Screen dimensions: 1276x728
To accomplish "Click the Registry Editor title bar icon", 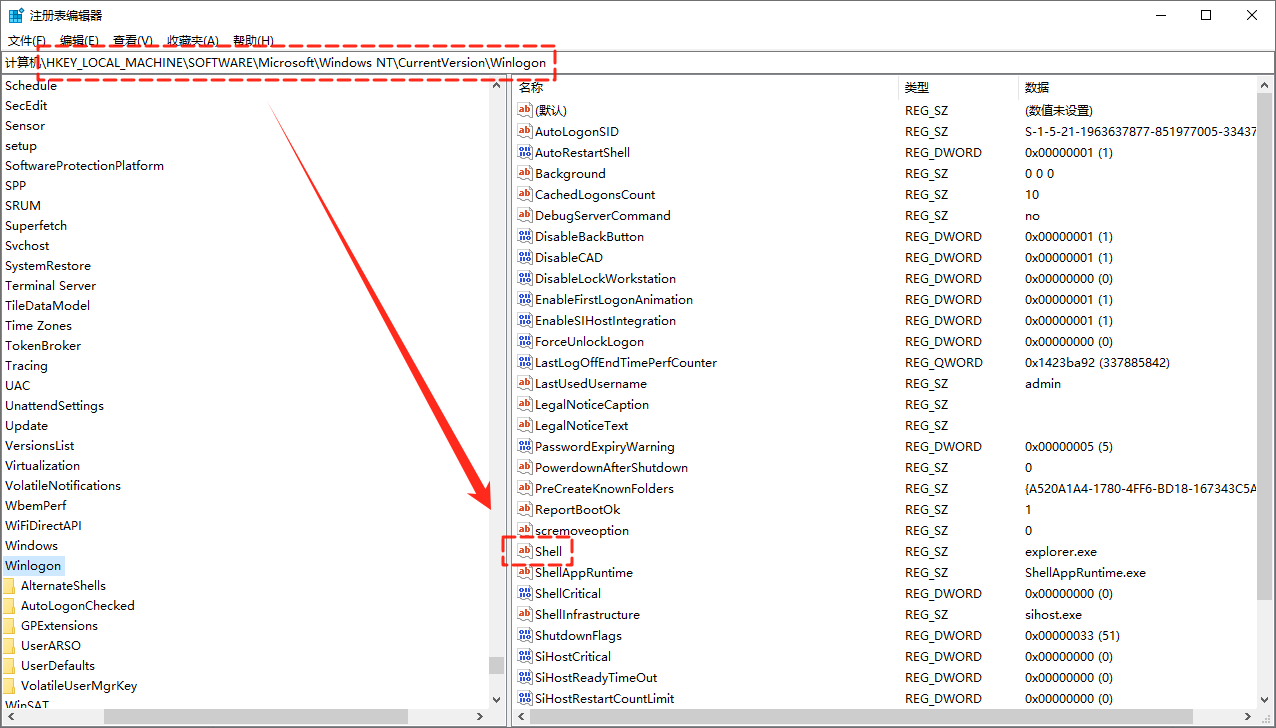I will [x=16, y=15].
